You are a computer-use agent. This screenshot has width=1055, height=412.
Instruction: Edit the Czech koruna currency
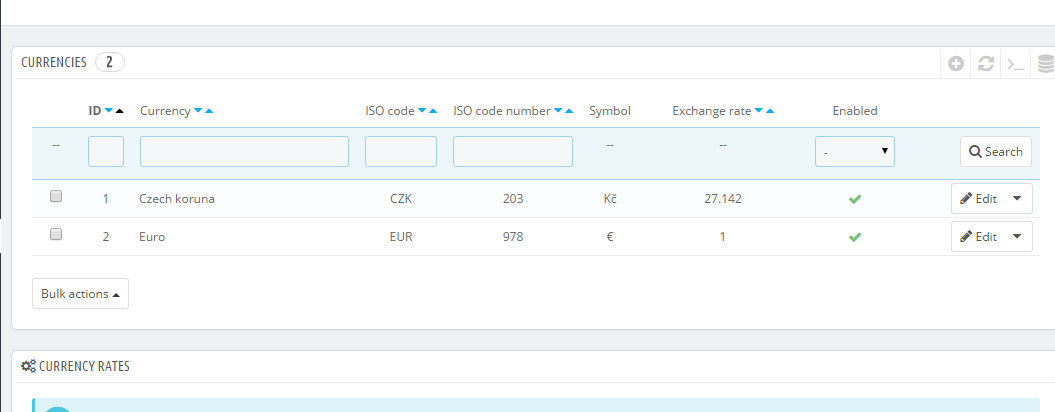(x=978, y=199)
